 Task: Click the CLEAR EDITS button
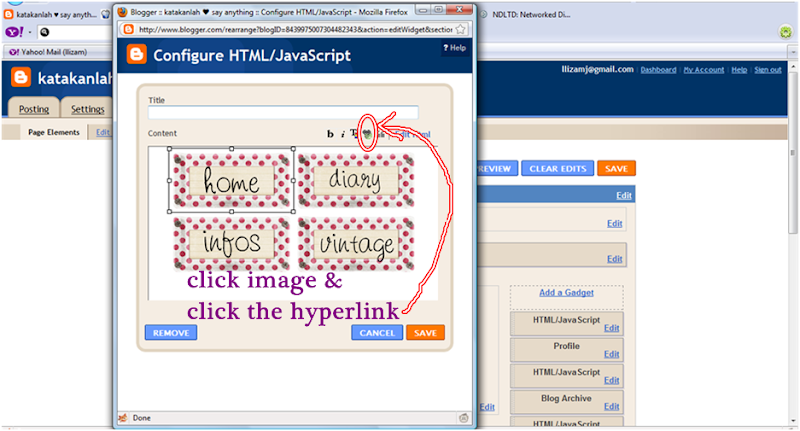[558, 168]
